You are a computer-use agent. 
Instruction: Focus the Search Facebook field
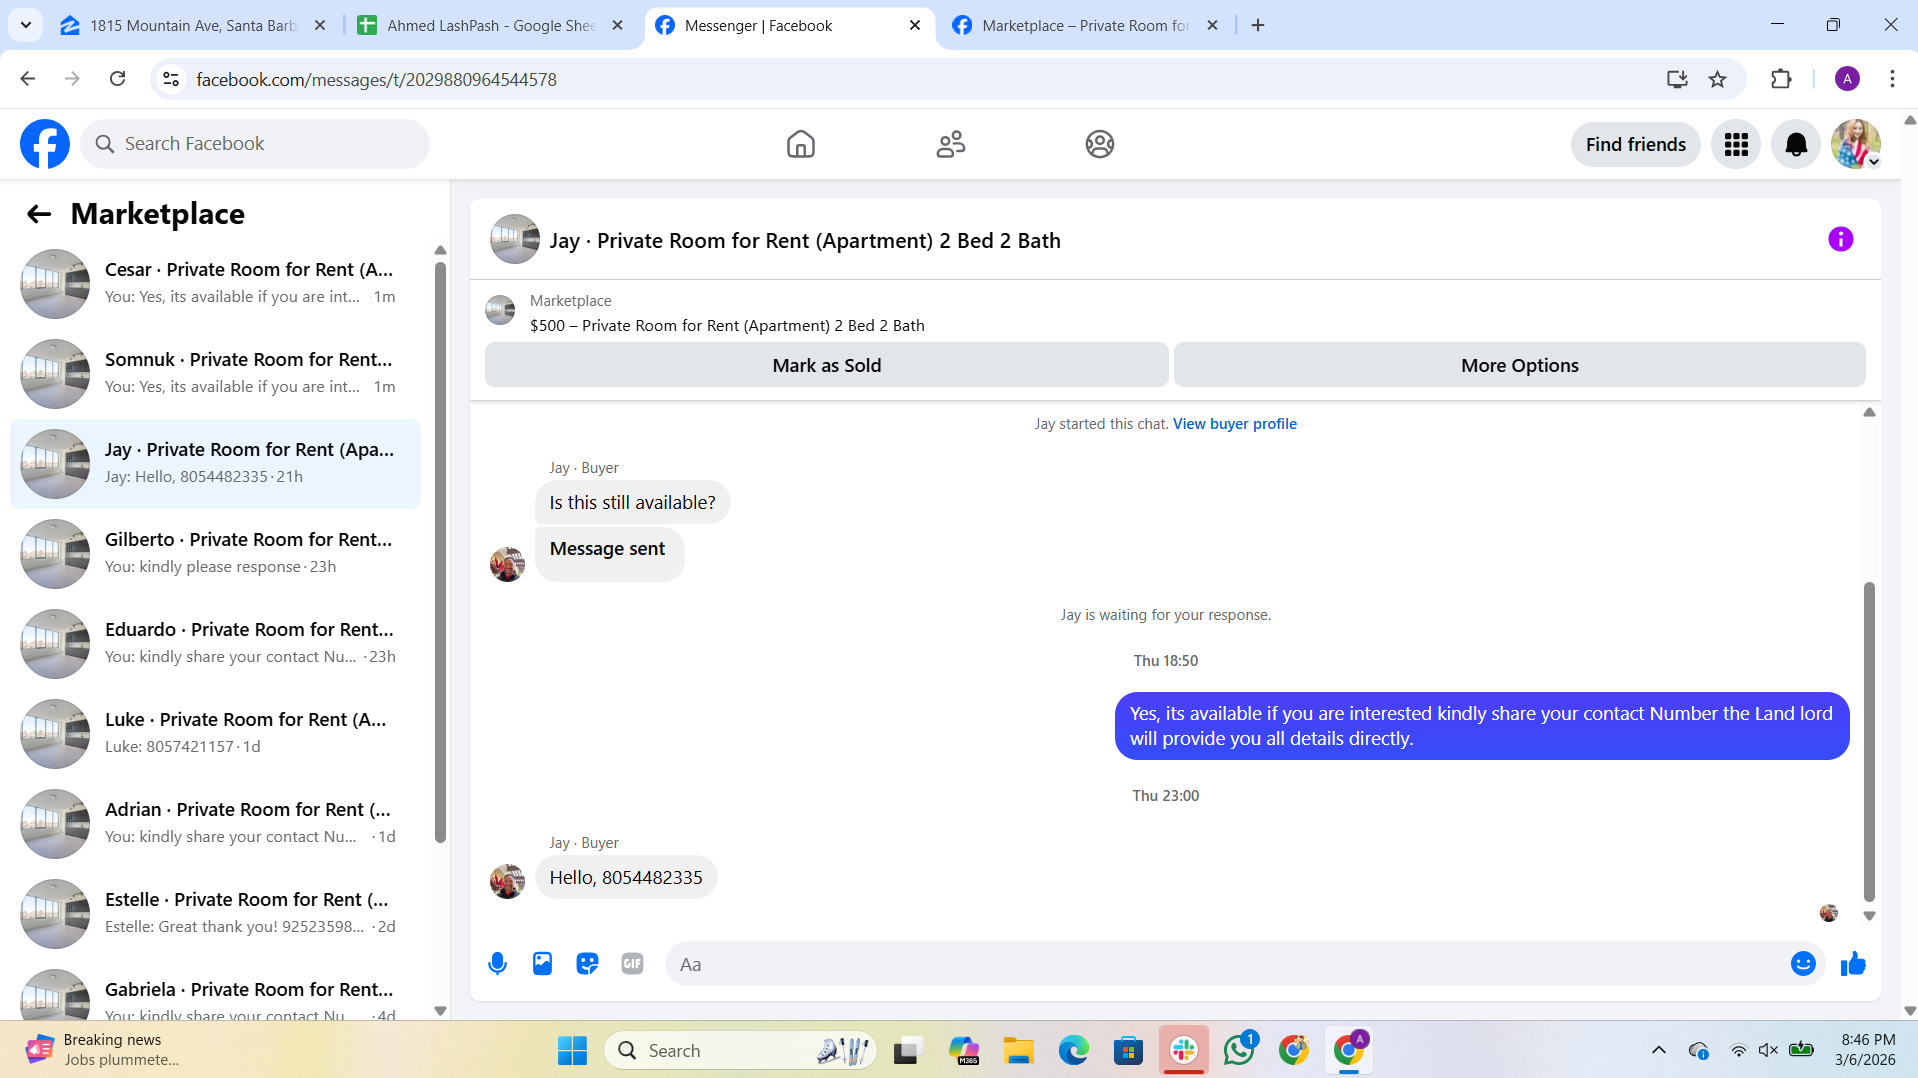tap(255, 144)
